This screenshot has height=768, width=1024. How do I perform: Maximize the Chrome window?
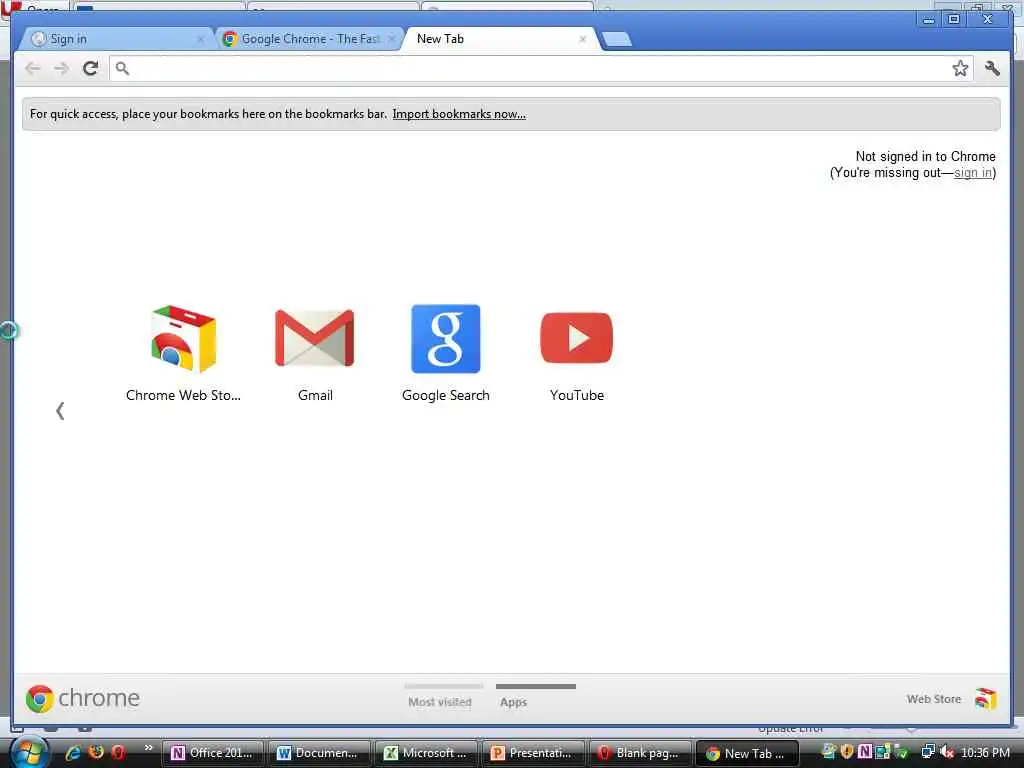click(x=953, y=20)
